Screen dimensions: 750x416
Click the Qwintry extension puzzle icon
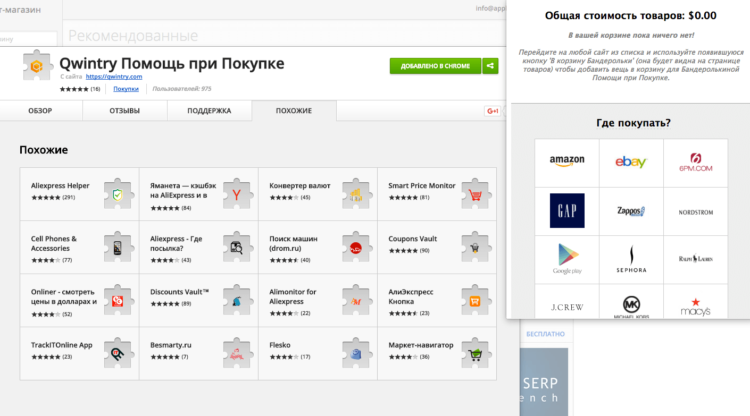pyautogui.click(x=36, y=66)
